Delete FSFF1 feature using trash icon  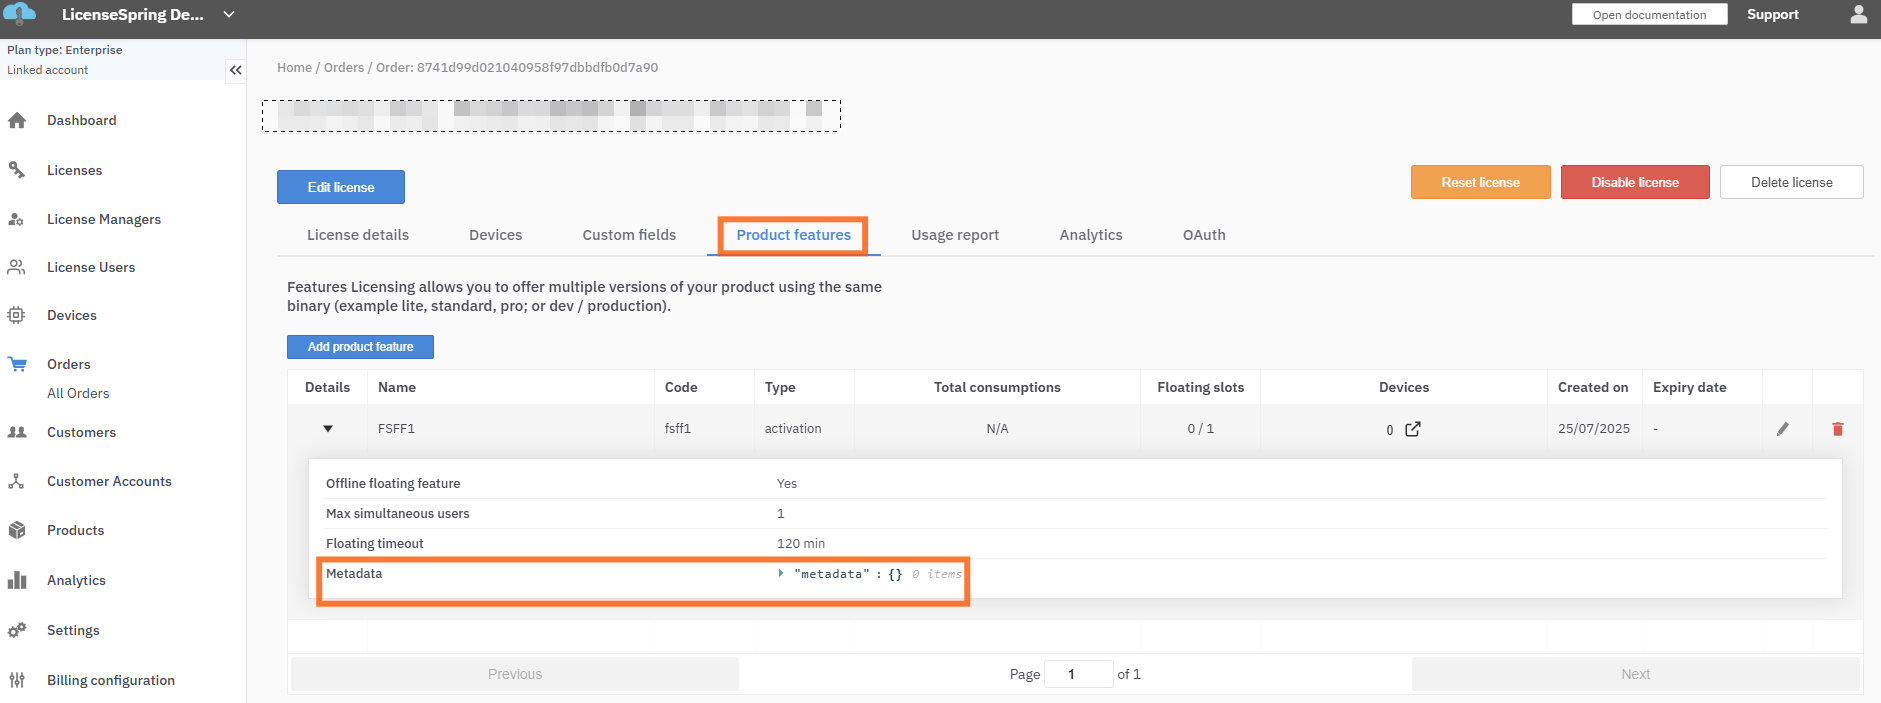coord(1837,429)
